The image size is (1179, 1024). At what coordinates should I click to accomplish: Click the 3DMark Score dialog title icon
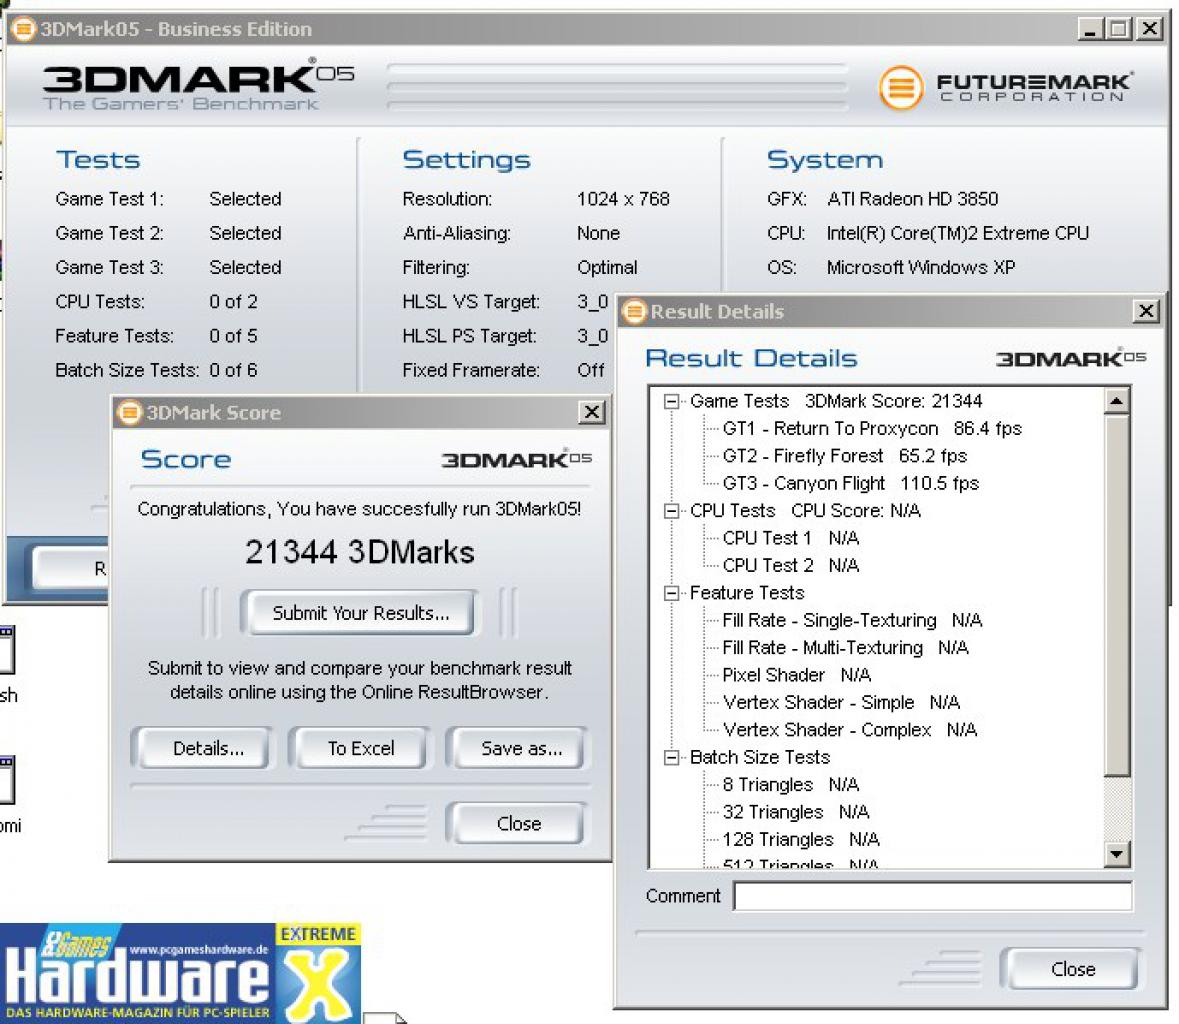(130, 413)
